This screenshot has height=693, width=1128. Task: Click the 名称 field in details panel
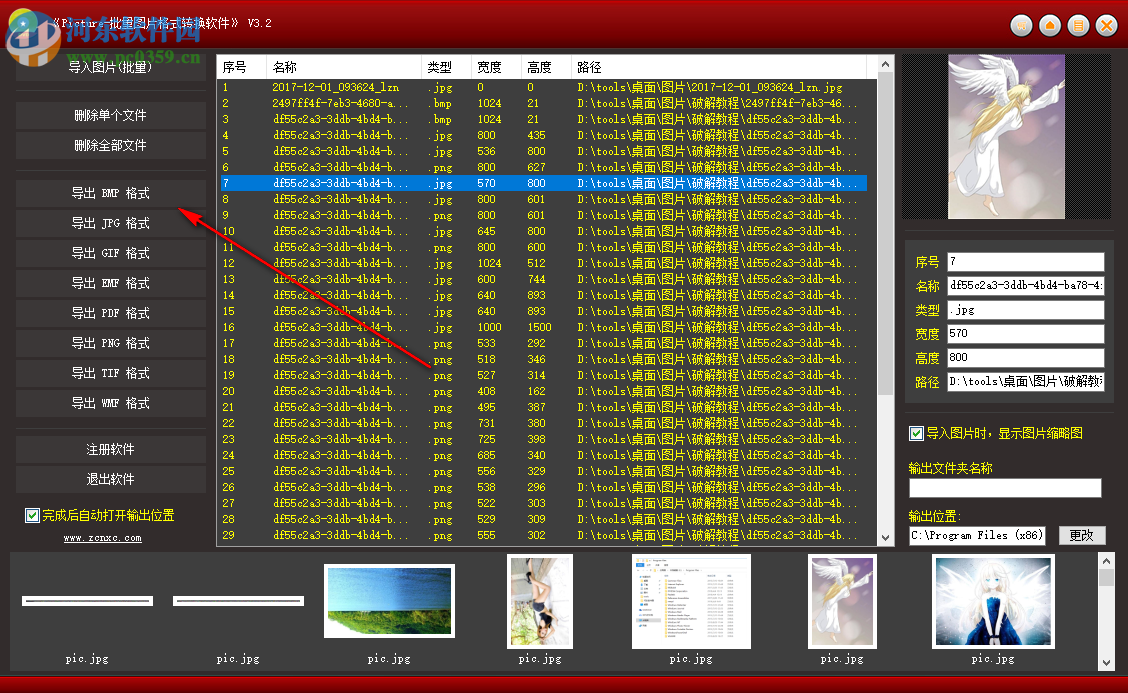coord(1026,286)
